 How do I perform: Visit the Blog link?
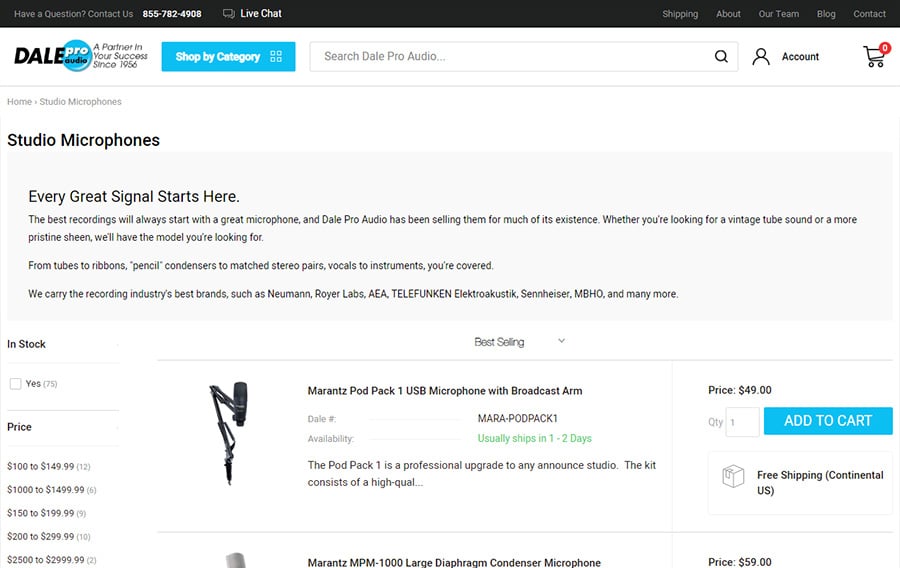tap(826, 14)
